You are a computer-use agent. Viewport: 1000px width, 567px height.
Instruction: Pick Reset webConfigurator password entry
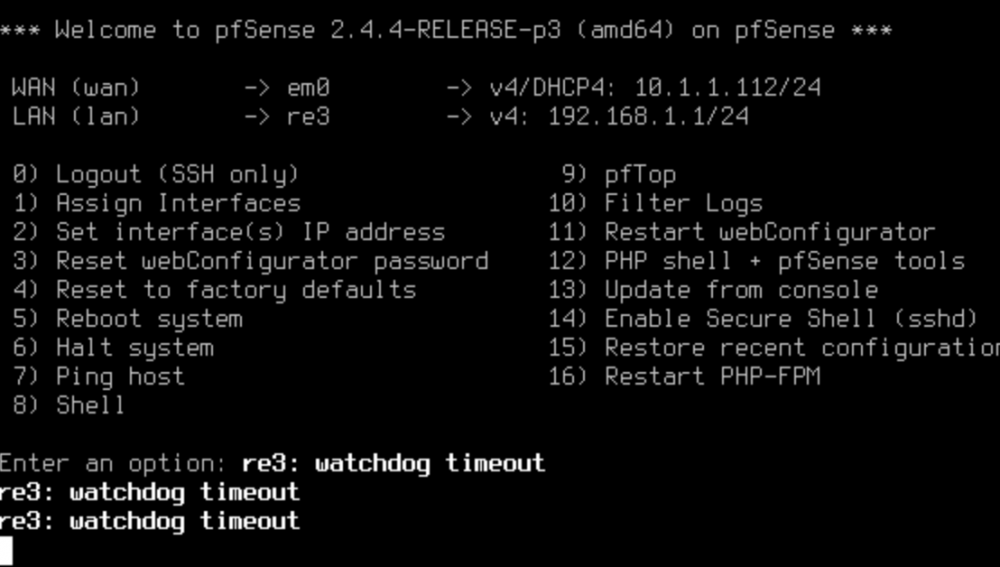coord(251,261)
